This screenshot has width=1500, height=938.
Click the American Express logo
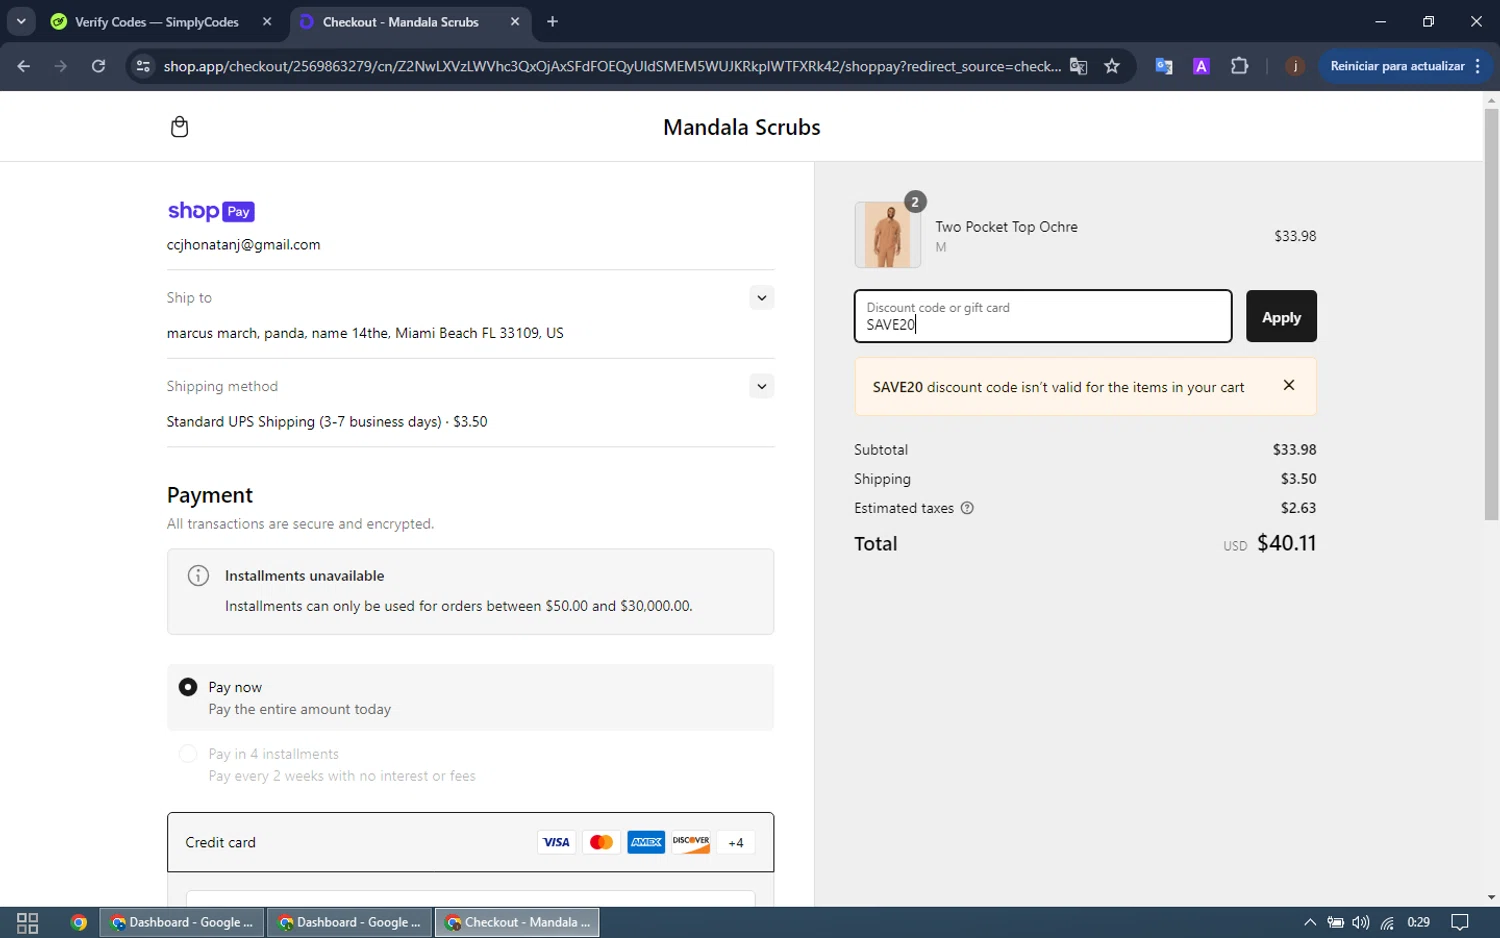pyautogui.click(x=646, y=842)
